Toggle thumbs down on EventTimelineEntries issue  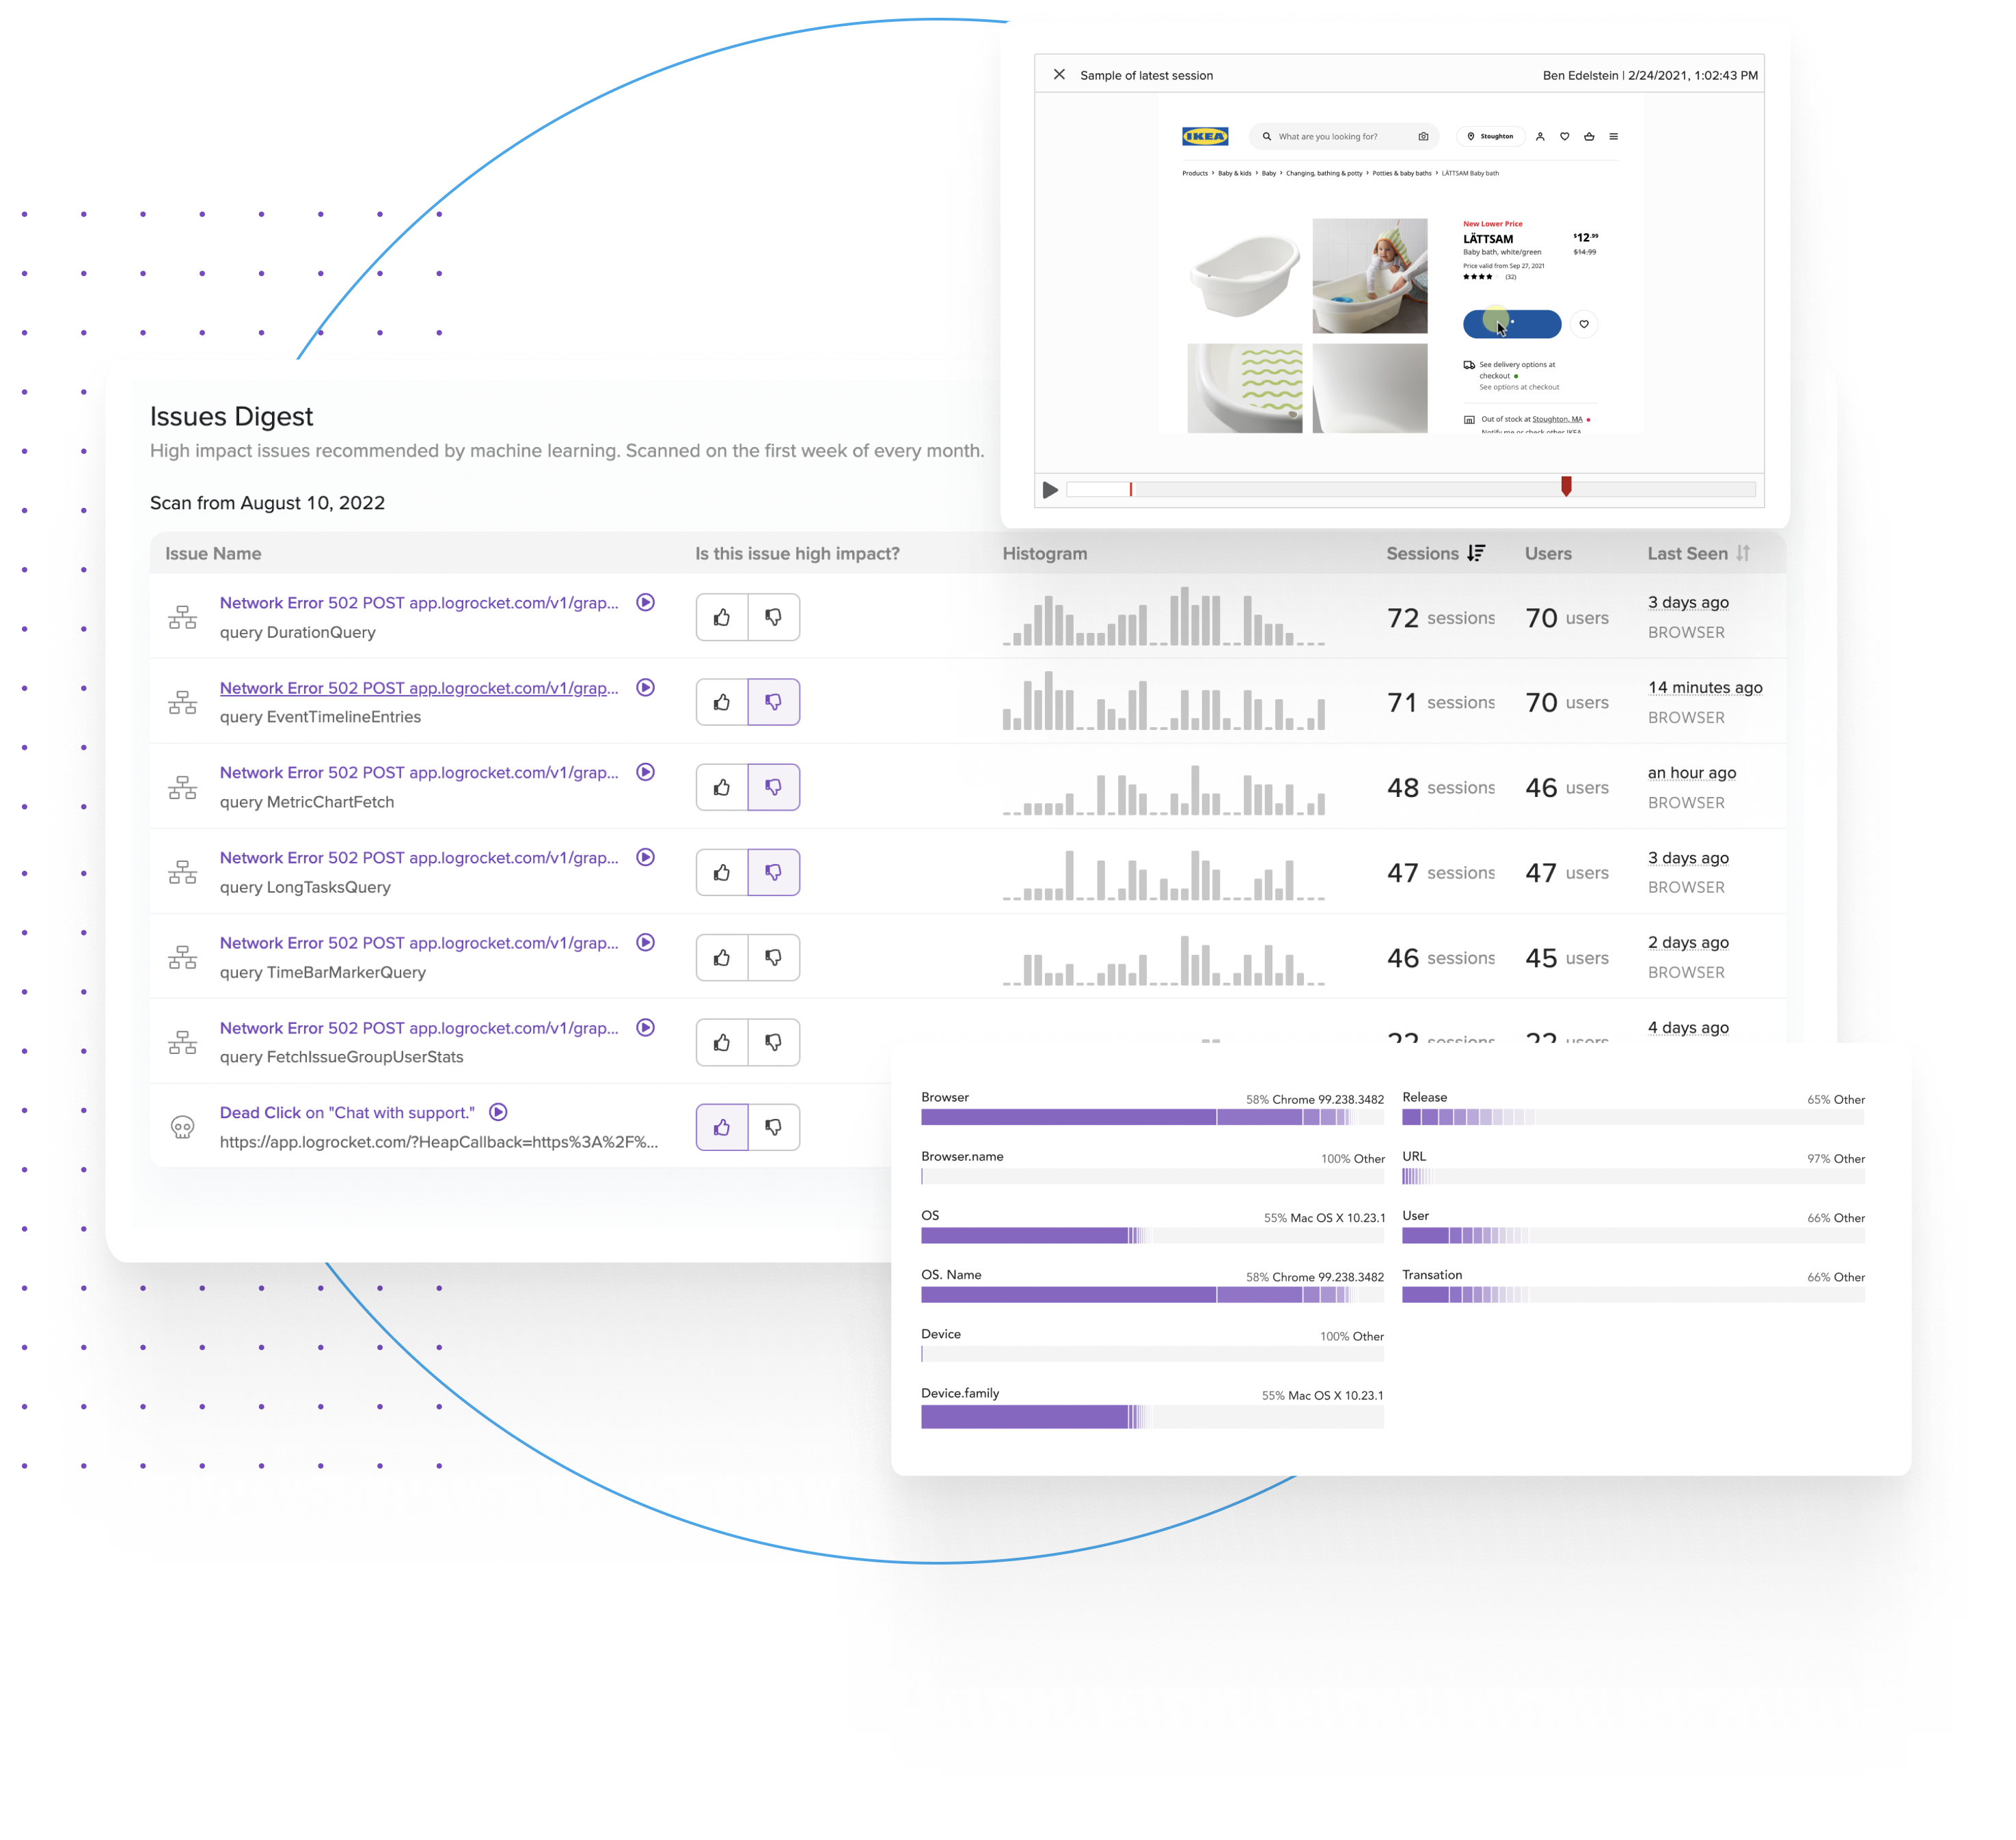click(773, 702)
